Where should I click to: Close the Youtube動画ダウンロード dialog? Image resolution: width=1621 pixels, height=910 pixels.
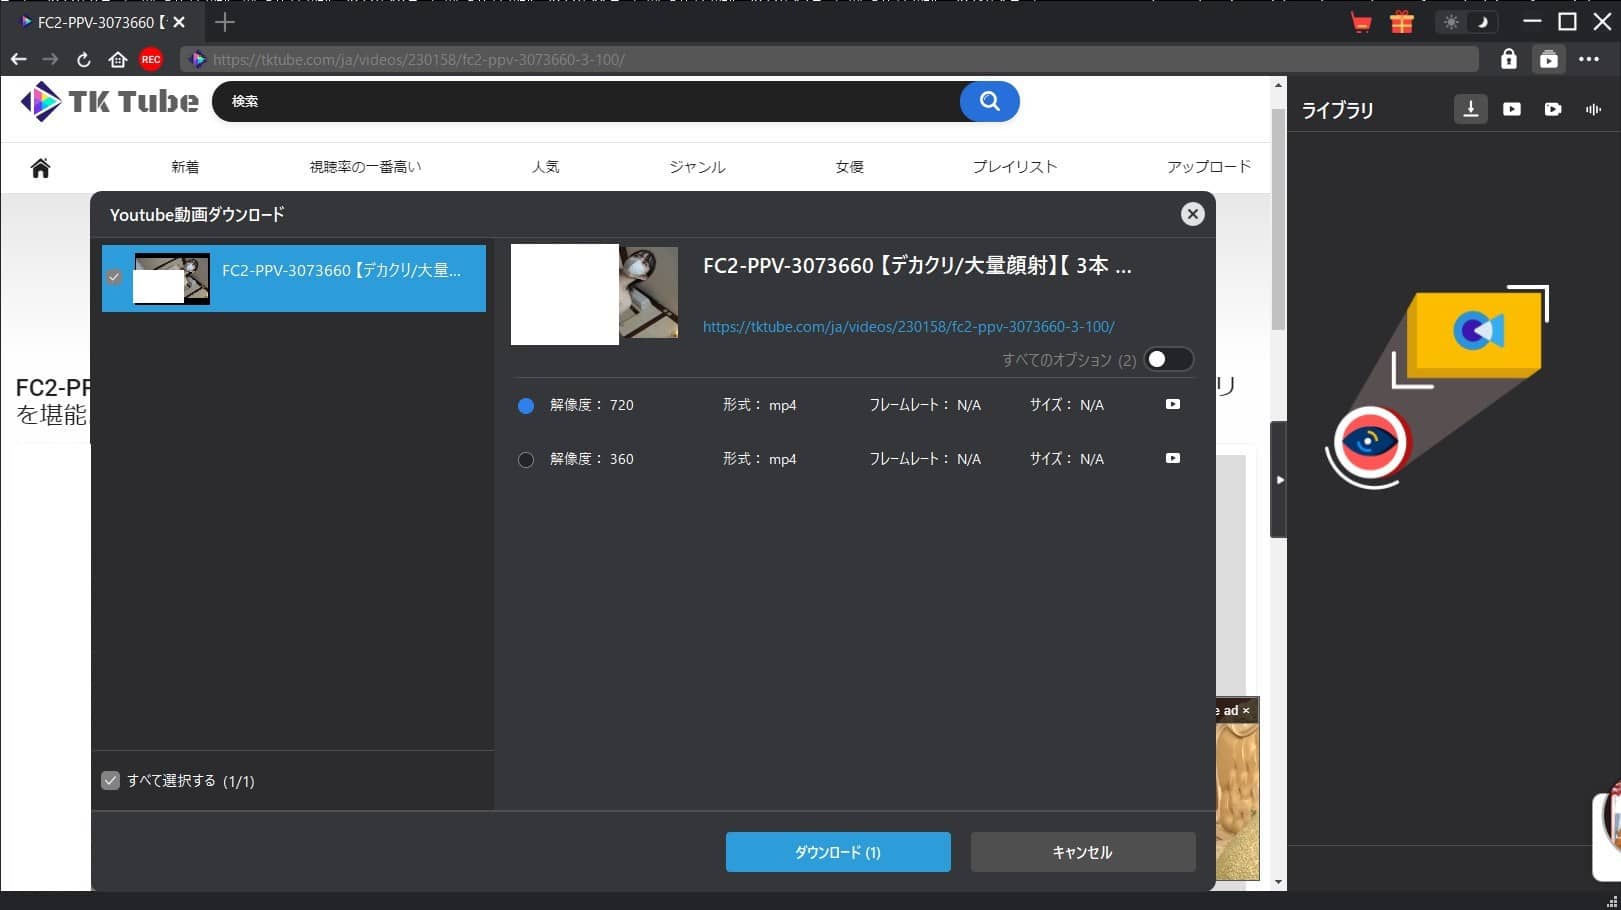click(1192, 214)
